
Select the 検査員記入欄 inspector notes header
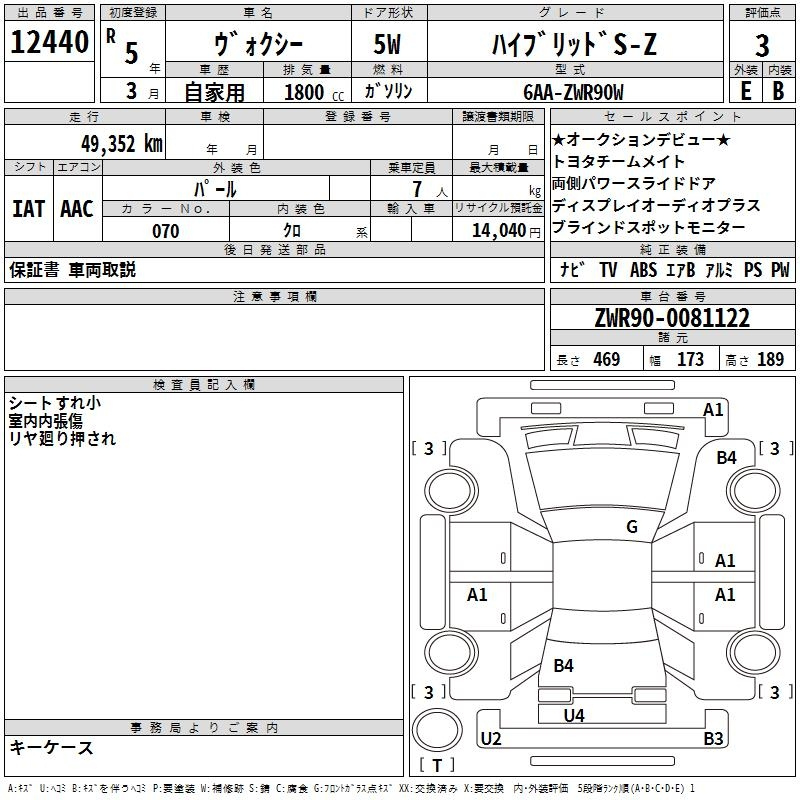[x=204, y=385]
